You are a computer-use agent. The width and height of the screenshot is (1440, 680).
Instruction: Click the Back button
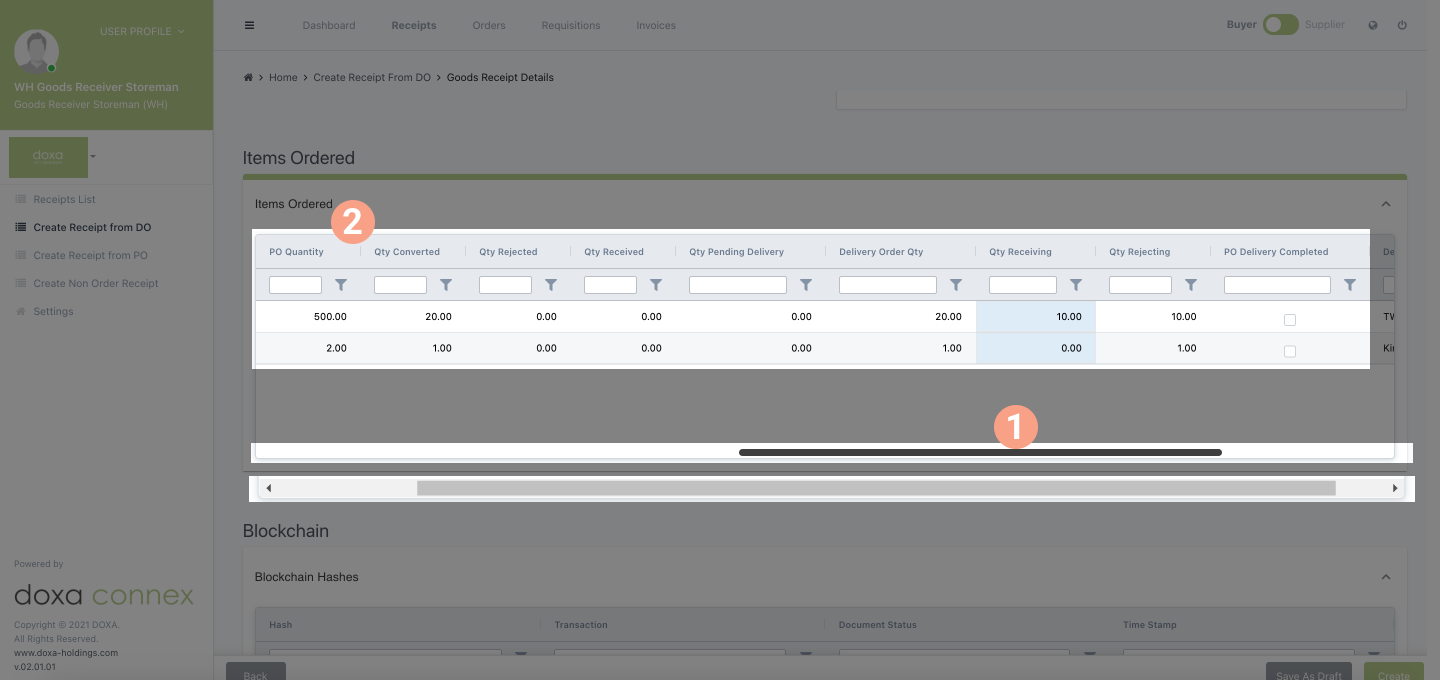[x=256, y=672]
